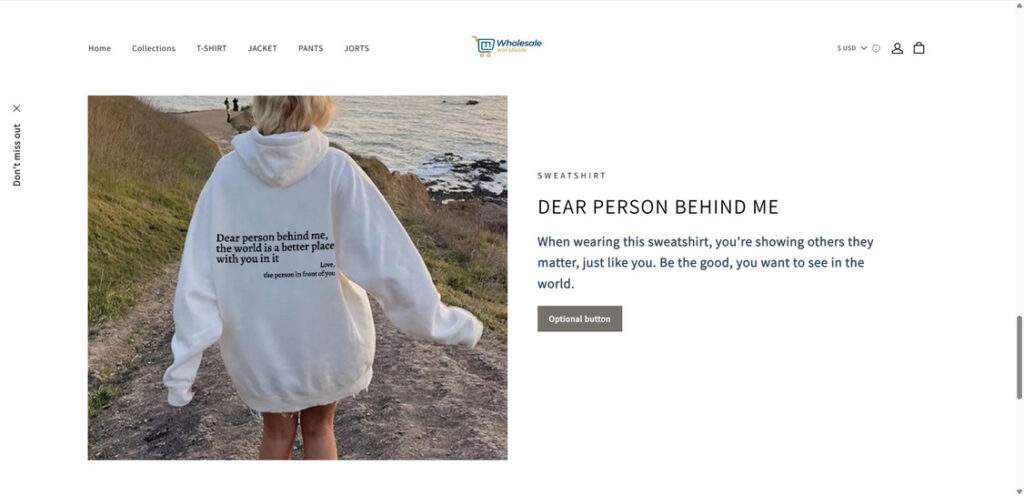Open the PANTS category link
Image resolution: width=1024 pixels, height=496 pixels.
pos(311,48)
